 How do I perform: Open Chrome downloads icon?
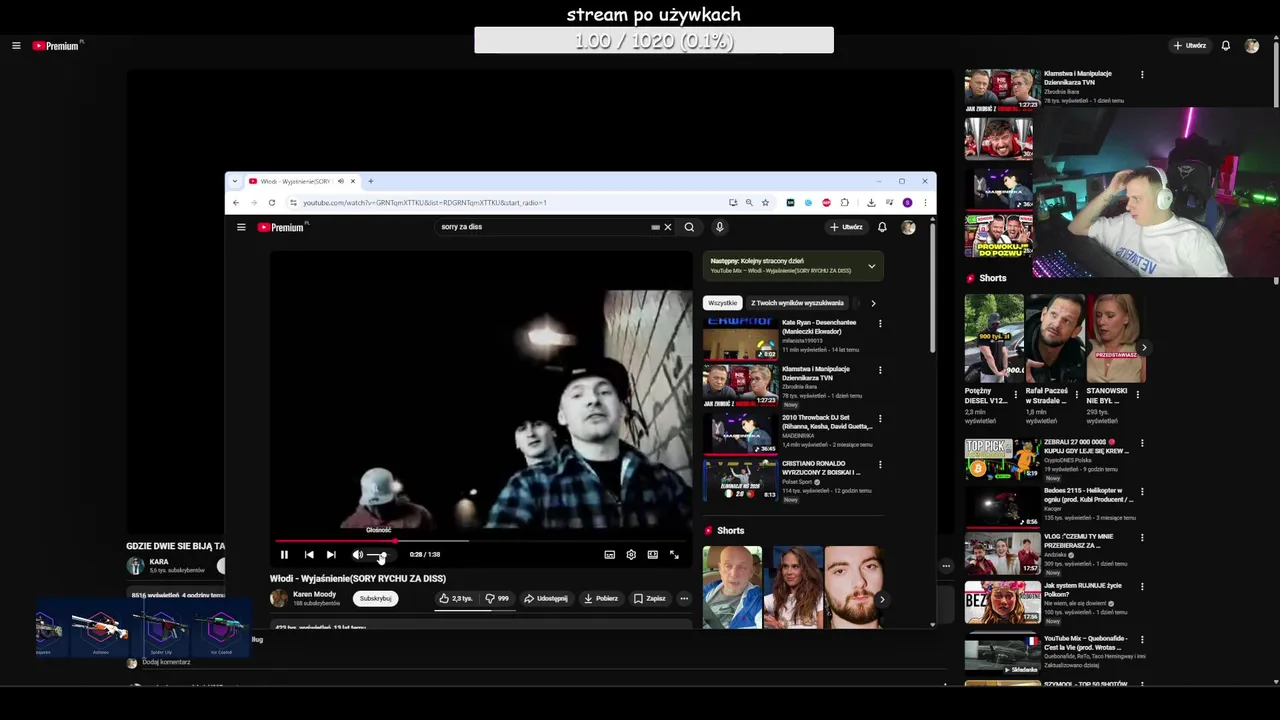click(871, 202)
